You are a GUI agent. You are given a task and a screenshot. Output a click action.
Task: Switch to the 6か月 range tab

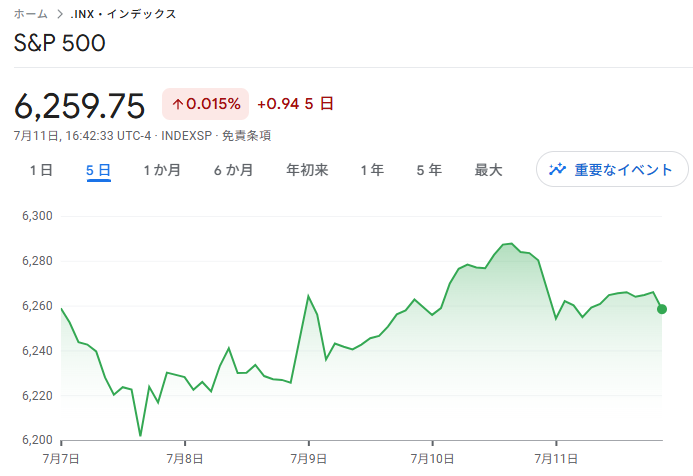234,170
